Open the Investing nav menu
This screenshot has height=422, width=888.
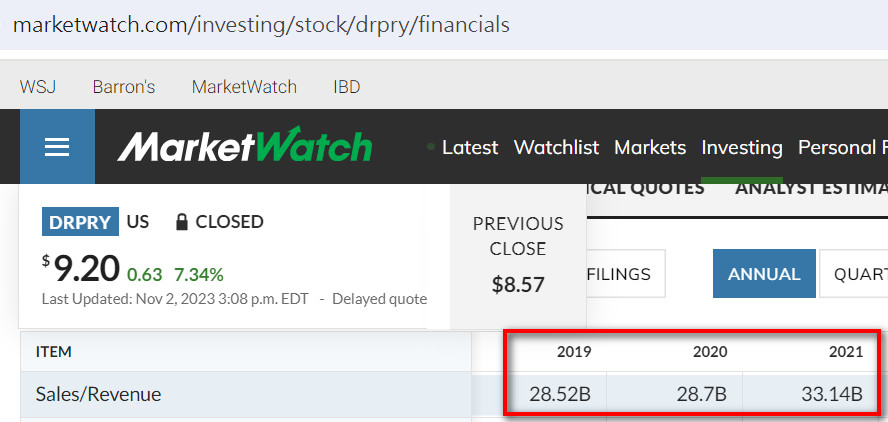coord(742,147)
